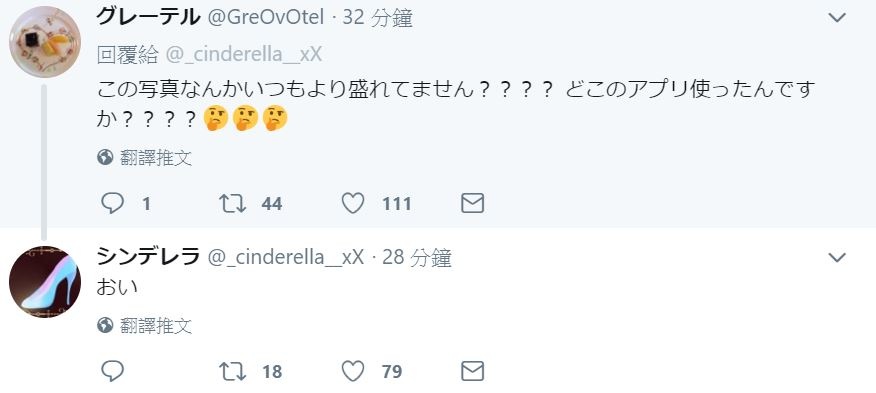876x393 pixels.
Task: Reply to シンデレラ's おい tweet
Action: coord(112,371)
